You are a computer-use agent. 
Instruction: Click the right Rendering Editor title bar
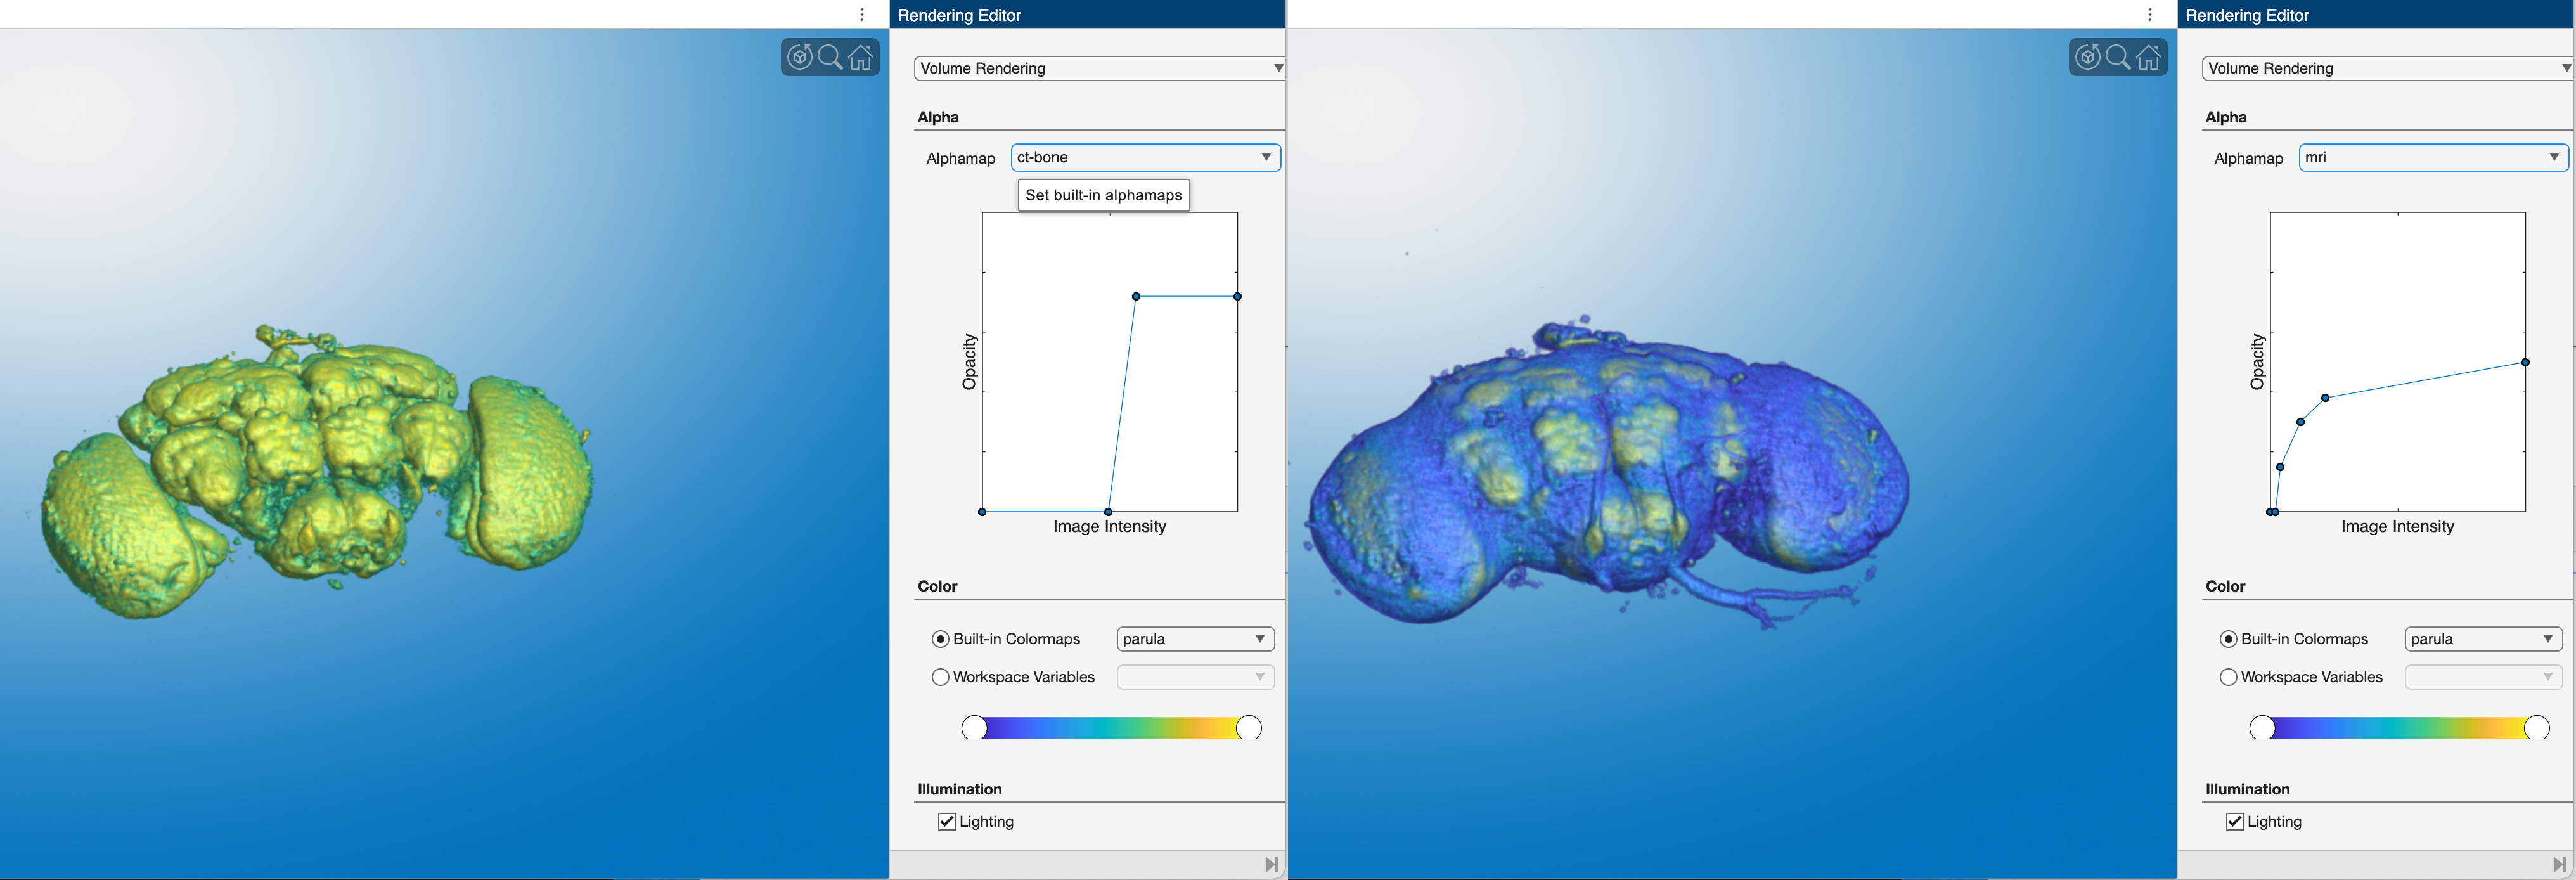coord(2375,14)
